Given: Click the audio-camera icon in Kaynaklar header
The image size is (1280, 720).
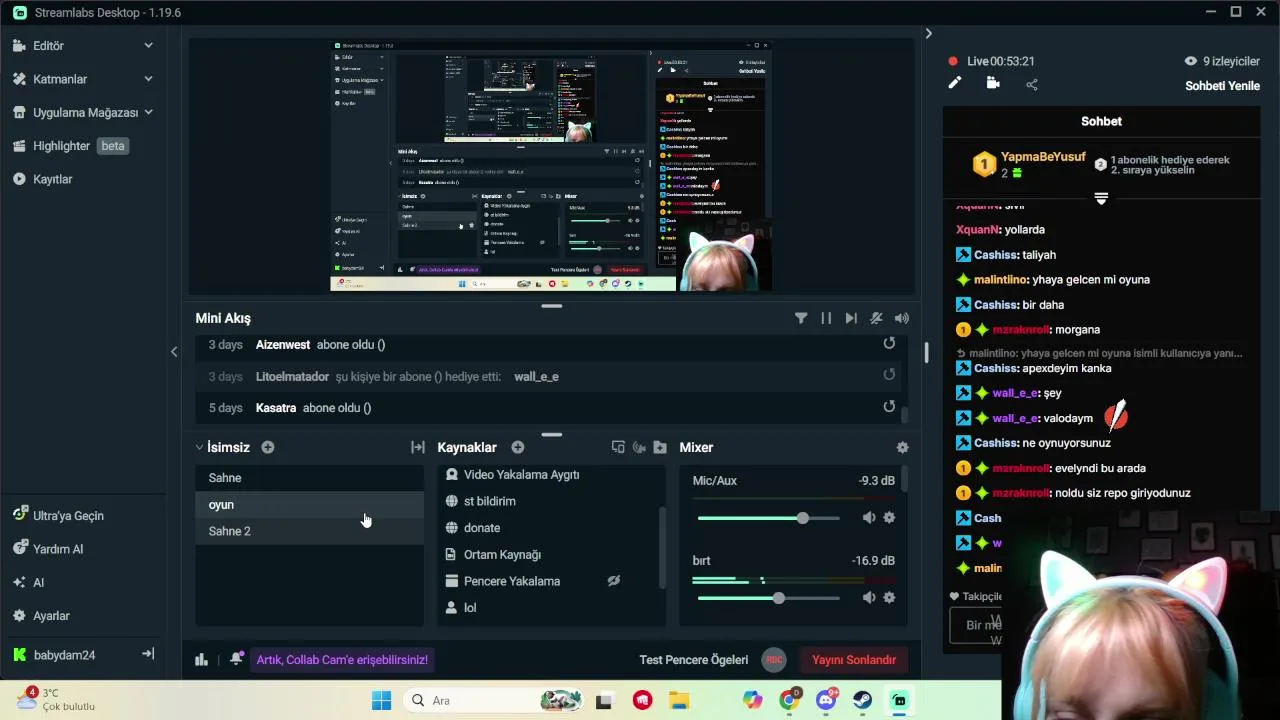Looking at the screenshot, I should point(639,447).
